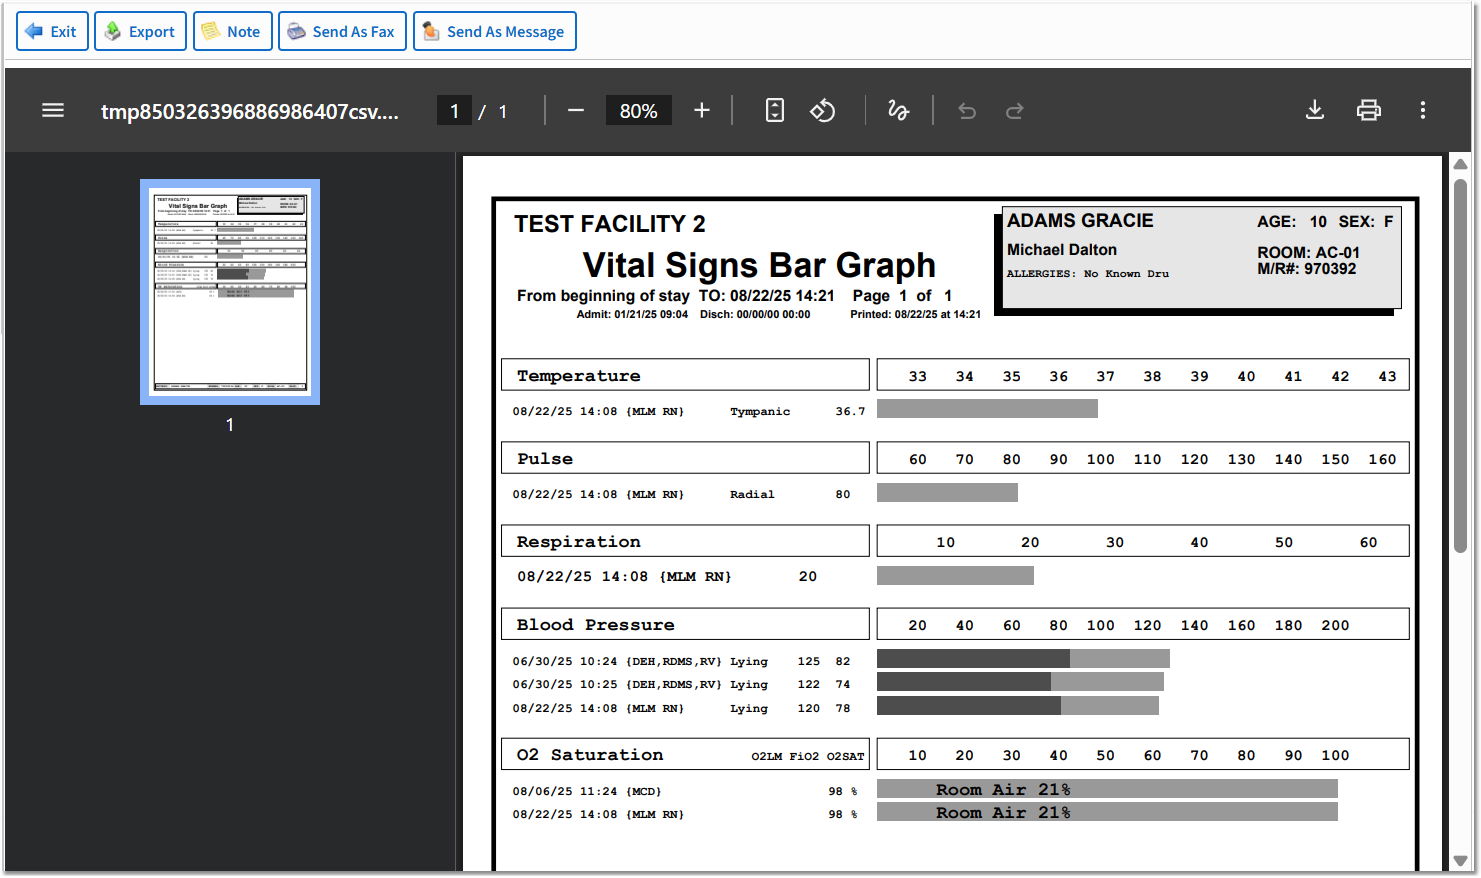The height and width of the screenshot is (878, 1481).
Task: Click the Blood Pressure section header
Action: coord(685,624)
